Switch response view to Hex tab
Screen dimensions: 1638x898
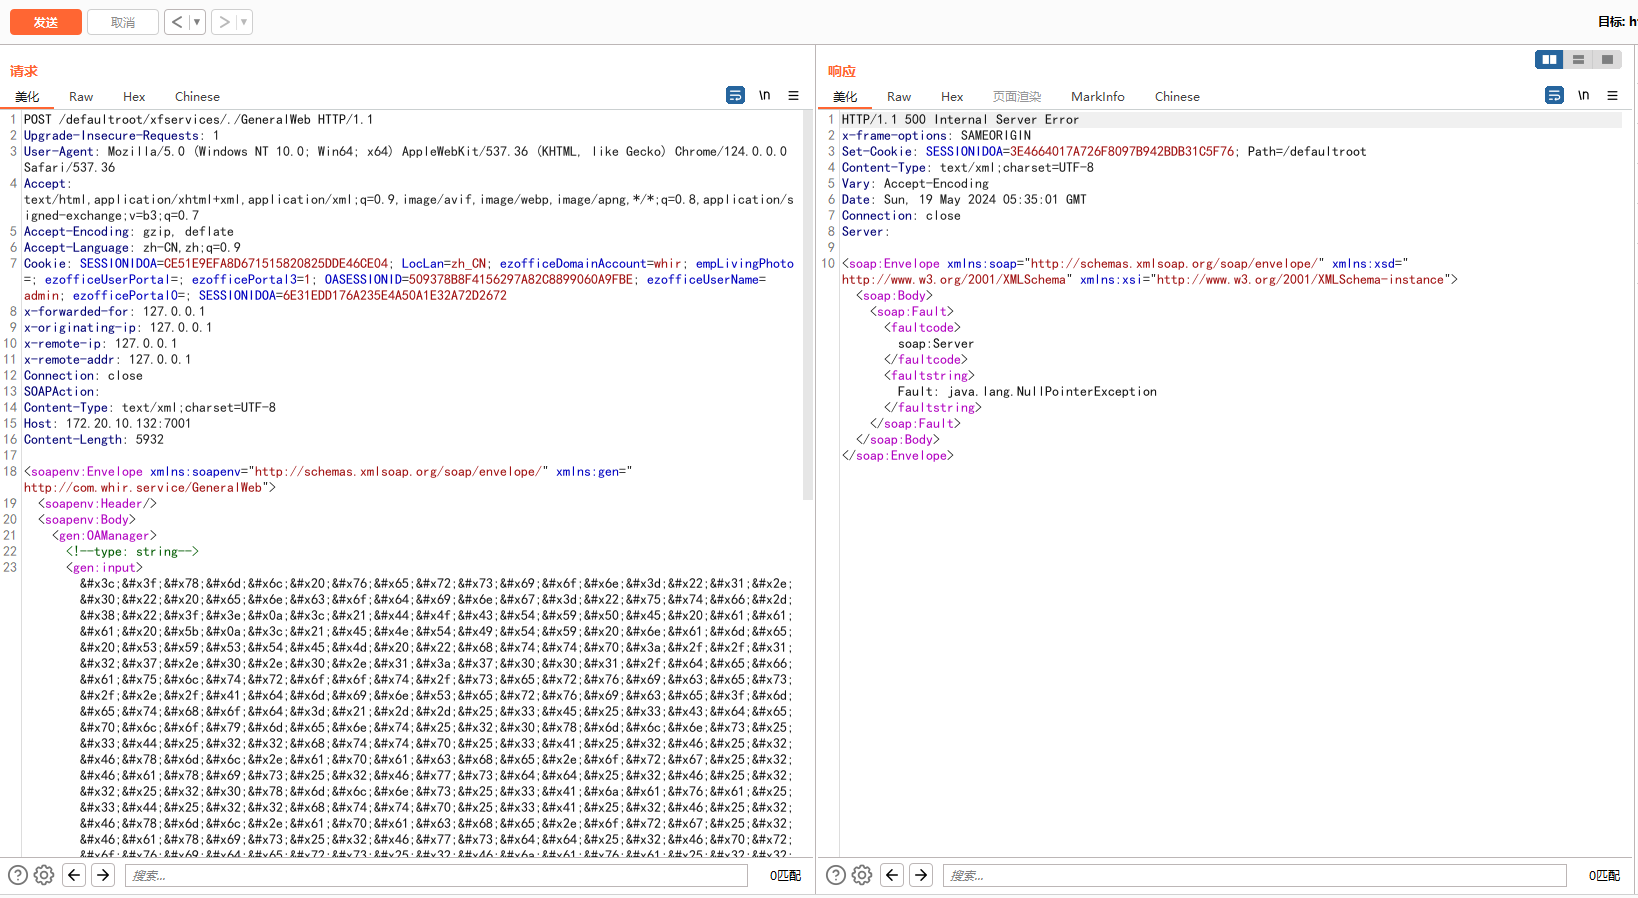(x=951, y=97)
